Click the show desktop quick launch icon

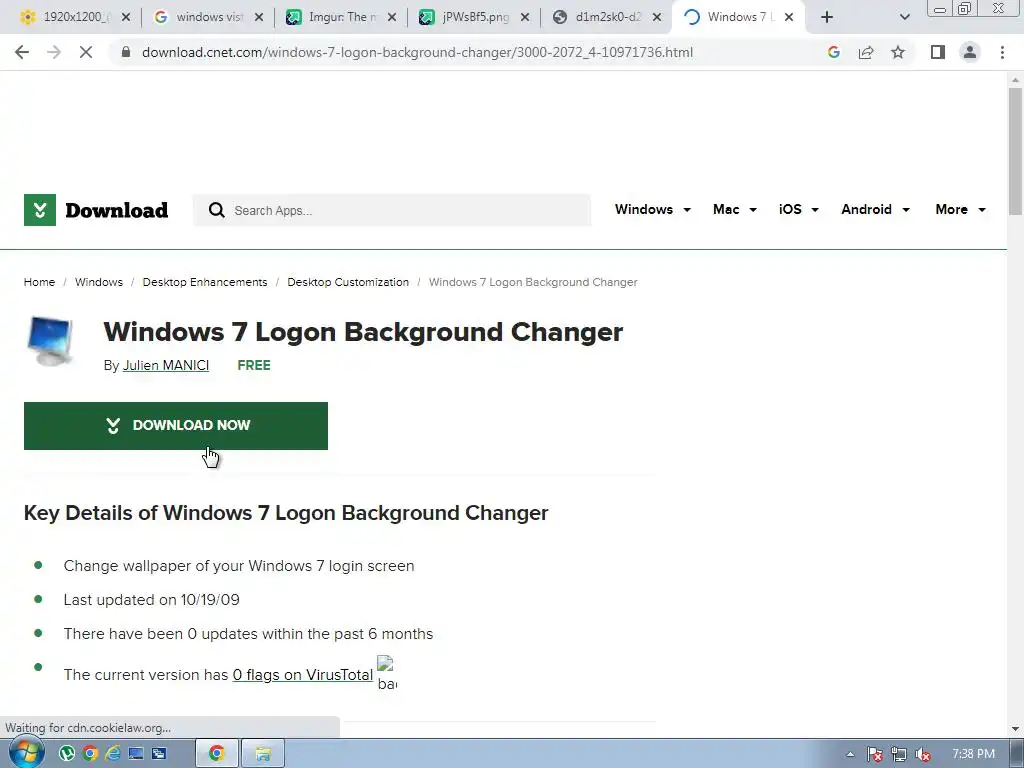[x=136, y=754]
